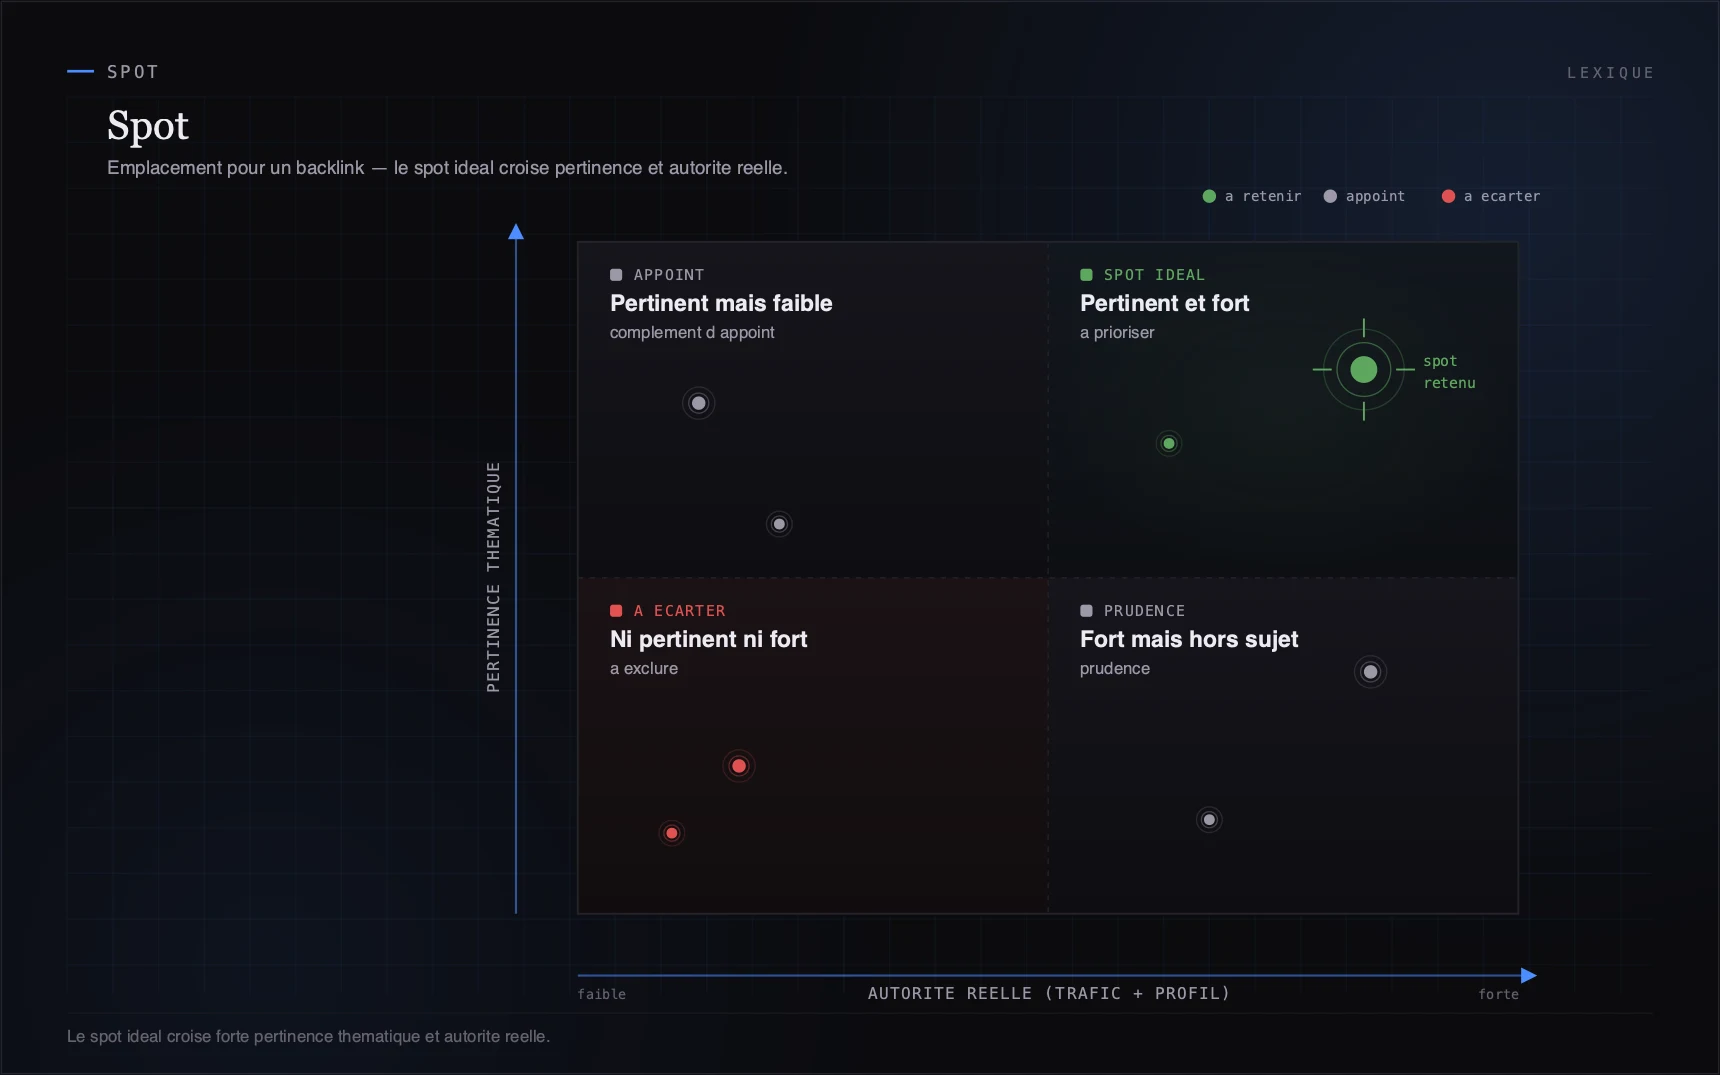Click the arrowhead of the vertical pertinence axis
Screen dimensions: 1720x1075
[516, 232]
